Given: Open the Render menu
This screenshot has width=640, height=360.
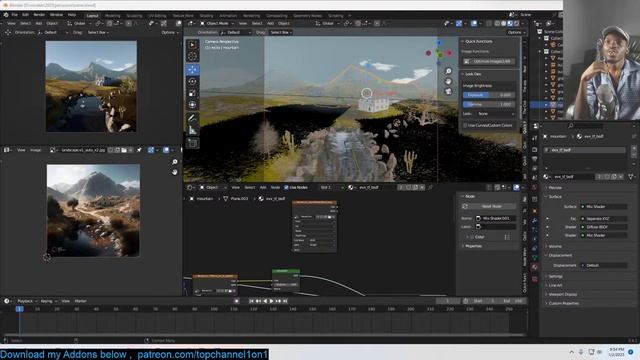Looking at the screenshot, I should pyautogui.click(x=39, y=15).
